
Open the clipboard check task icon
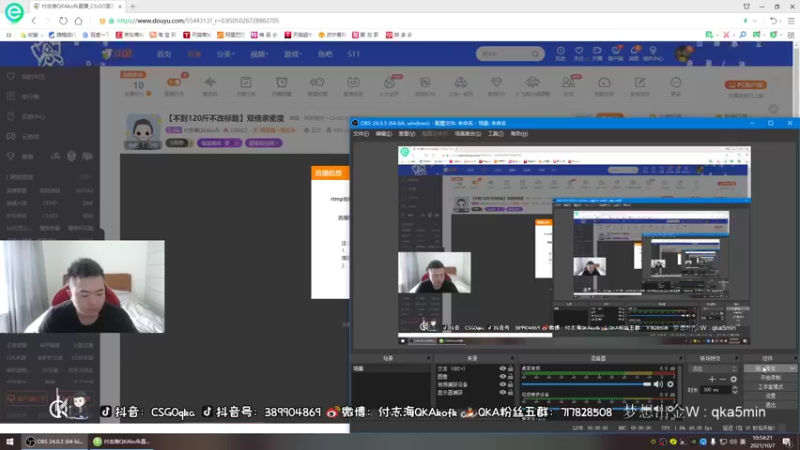click(x=245, y=82)
